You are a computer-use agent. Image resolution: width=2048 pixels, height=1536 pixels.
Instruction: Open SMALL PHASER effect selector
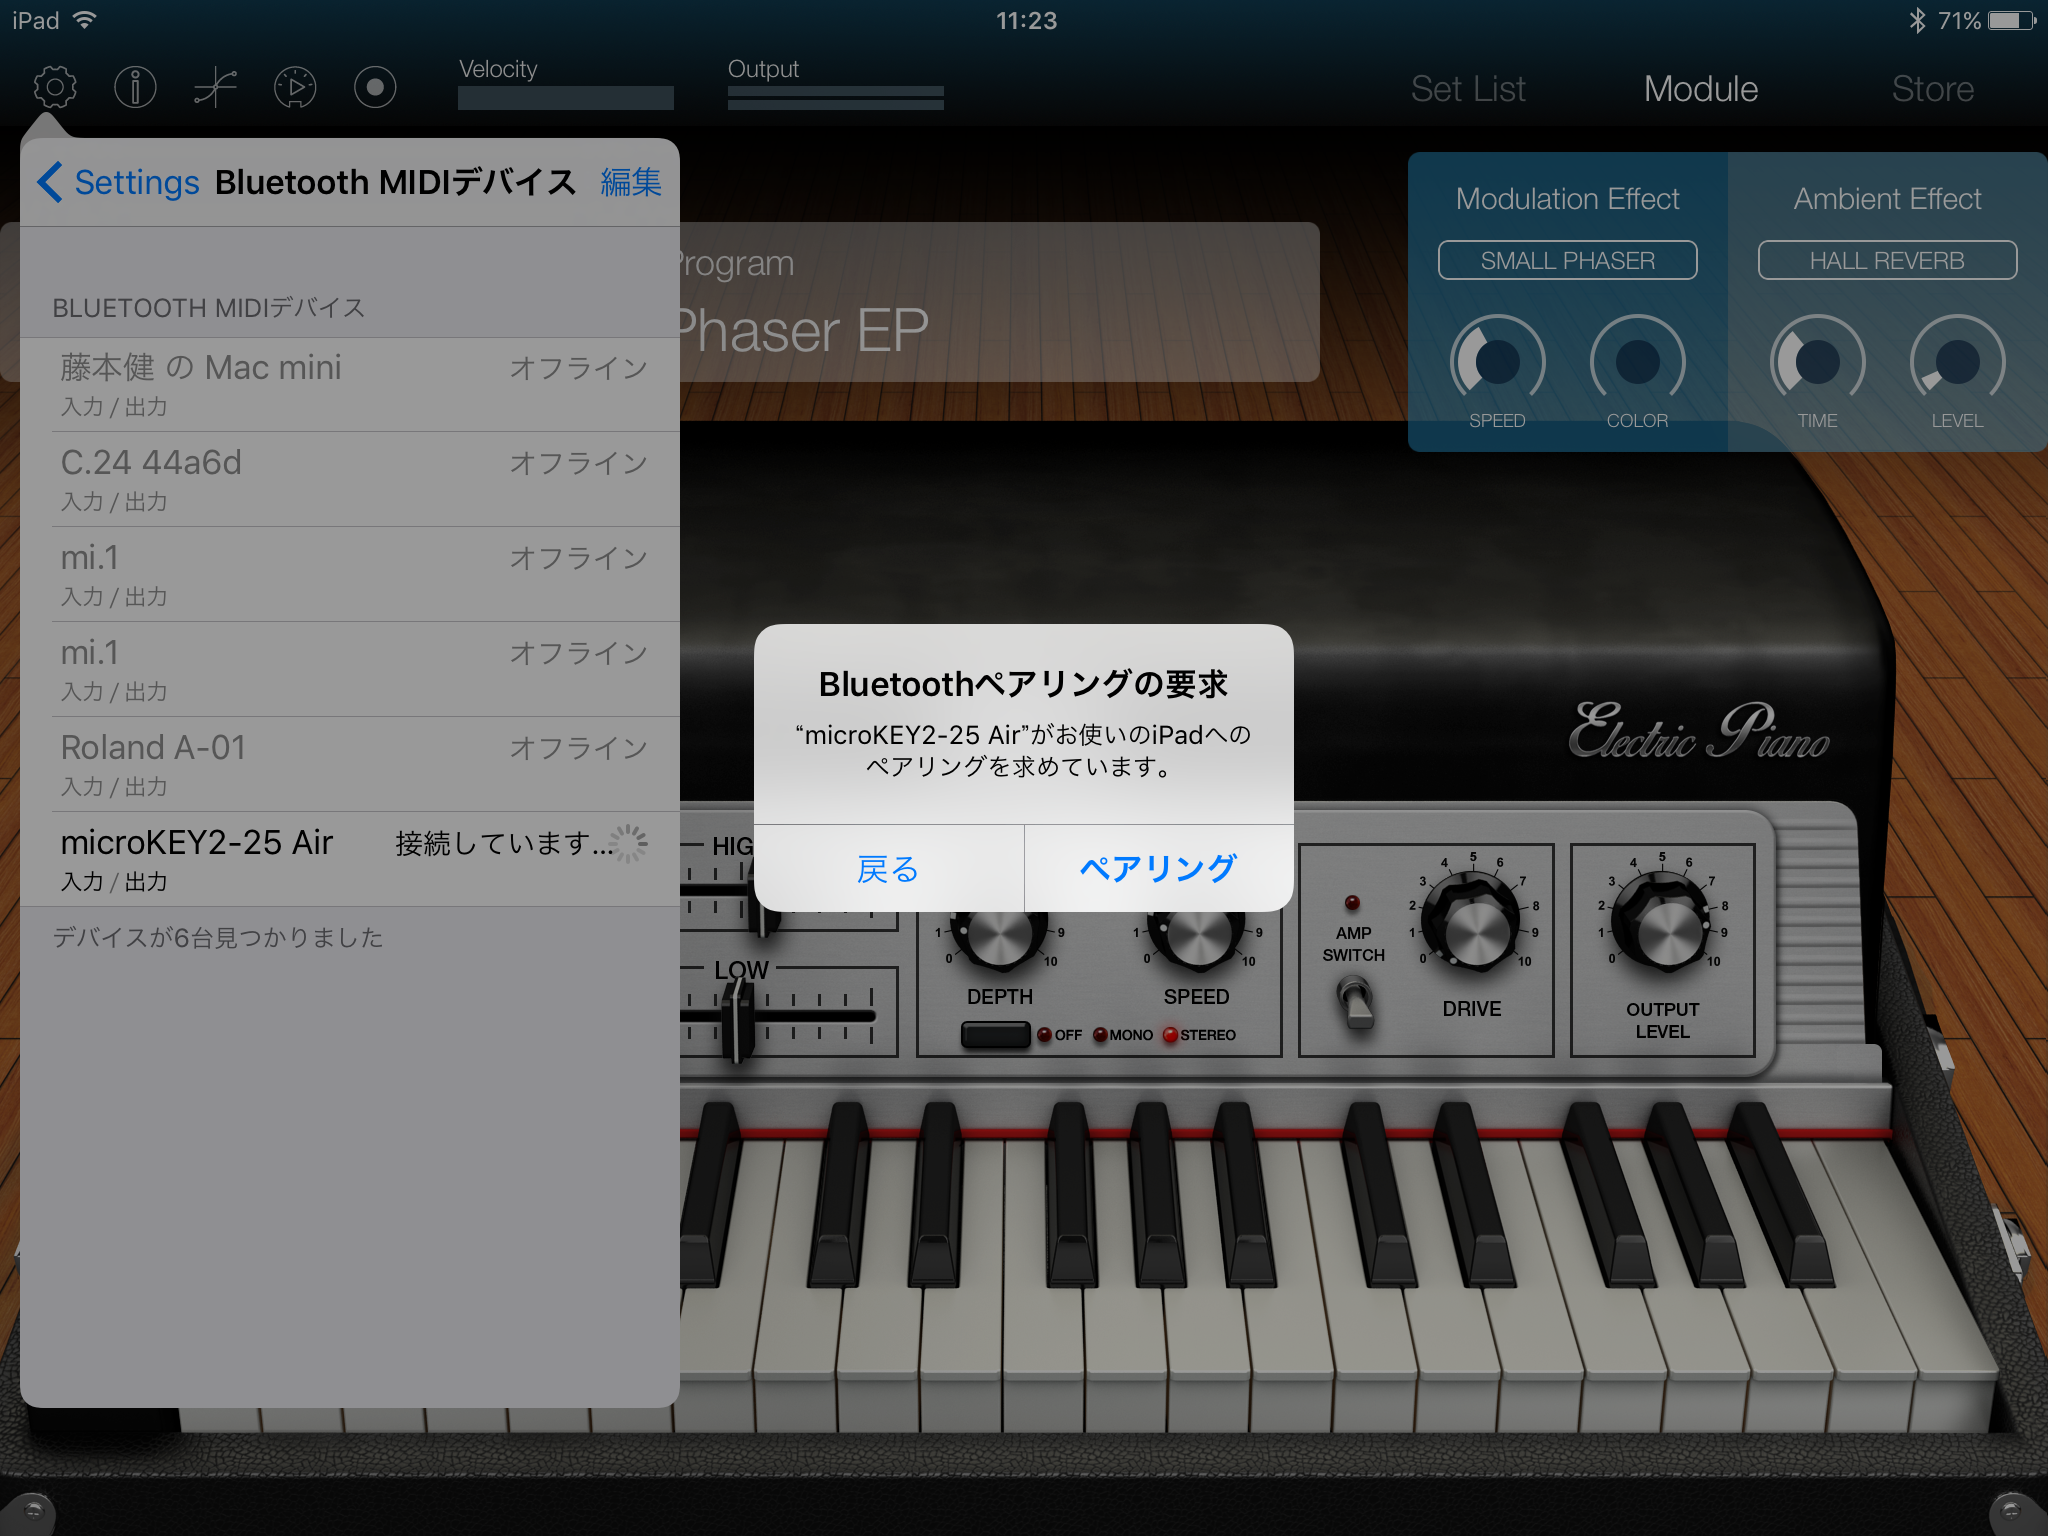click(1567, 260)
